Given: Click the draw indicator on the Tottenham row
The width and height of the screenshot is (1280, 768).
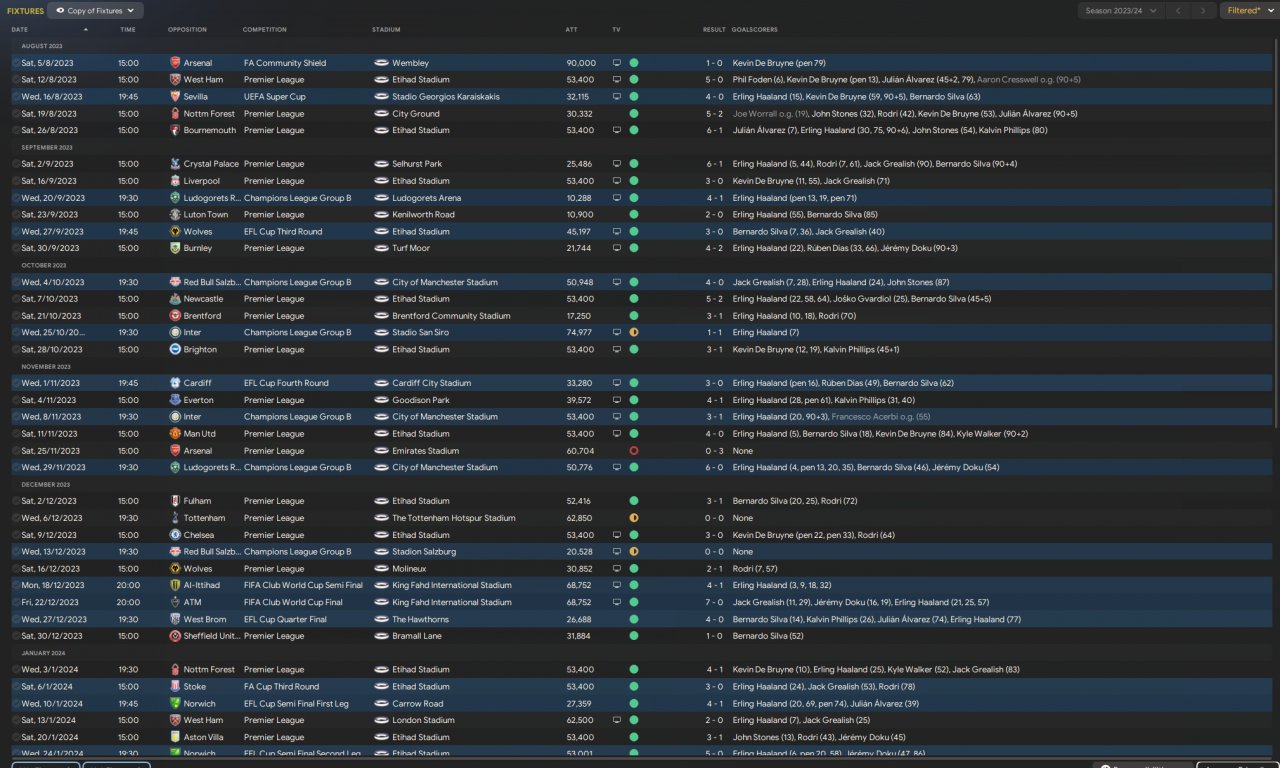Looking at the screenshot, I should [634, 518].
